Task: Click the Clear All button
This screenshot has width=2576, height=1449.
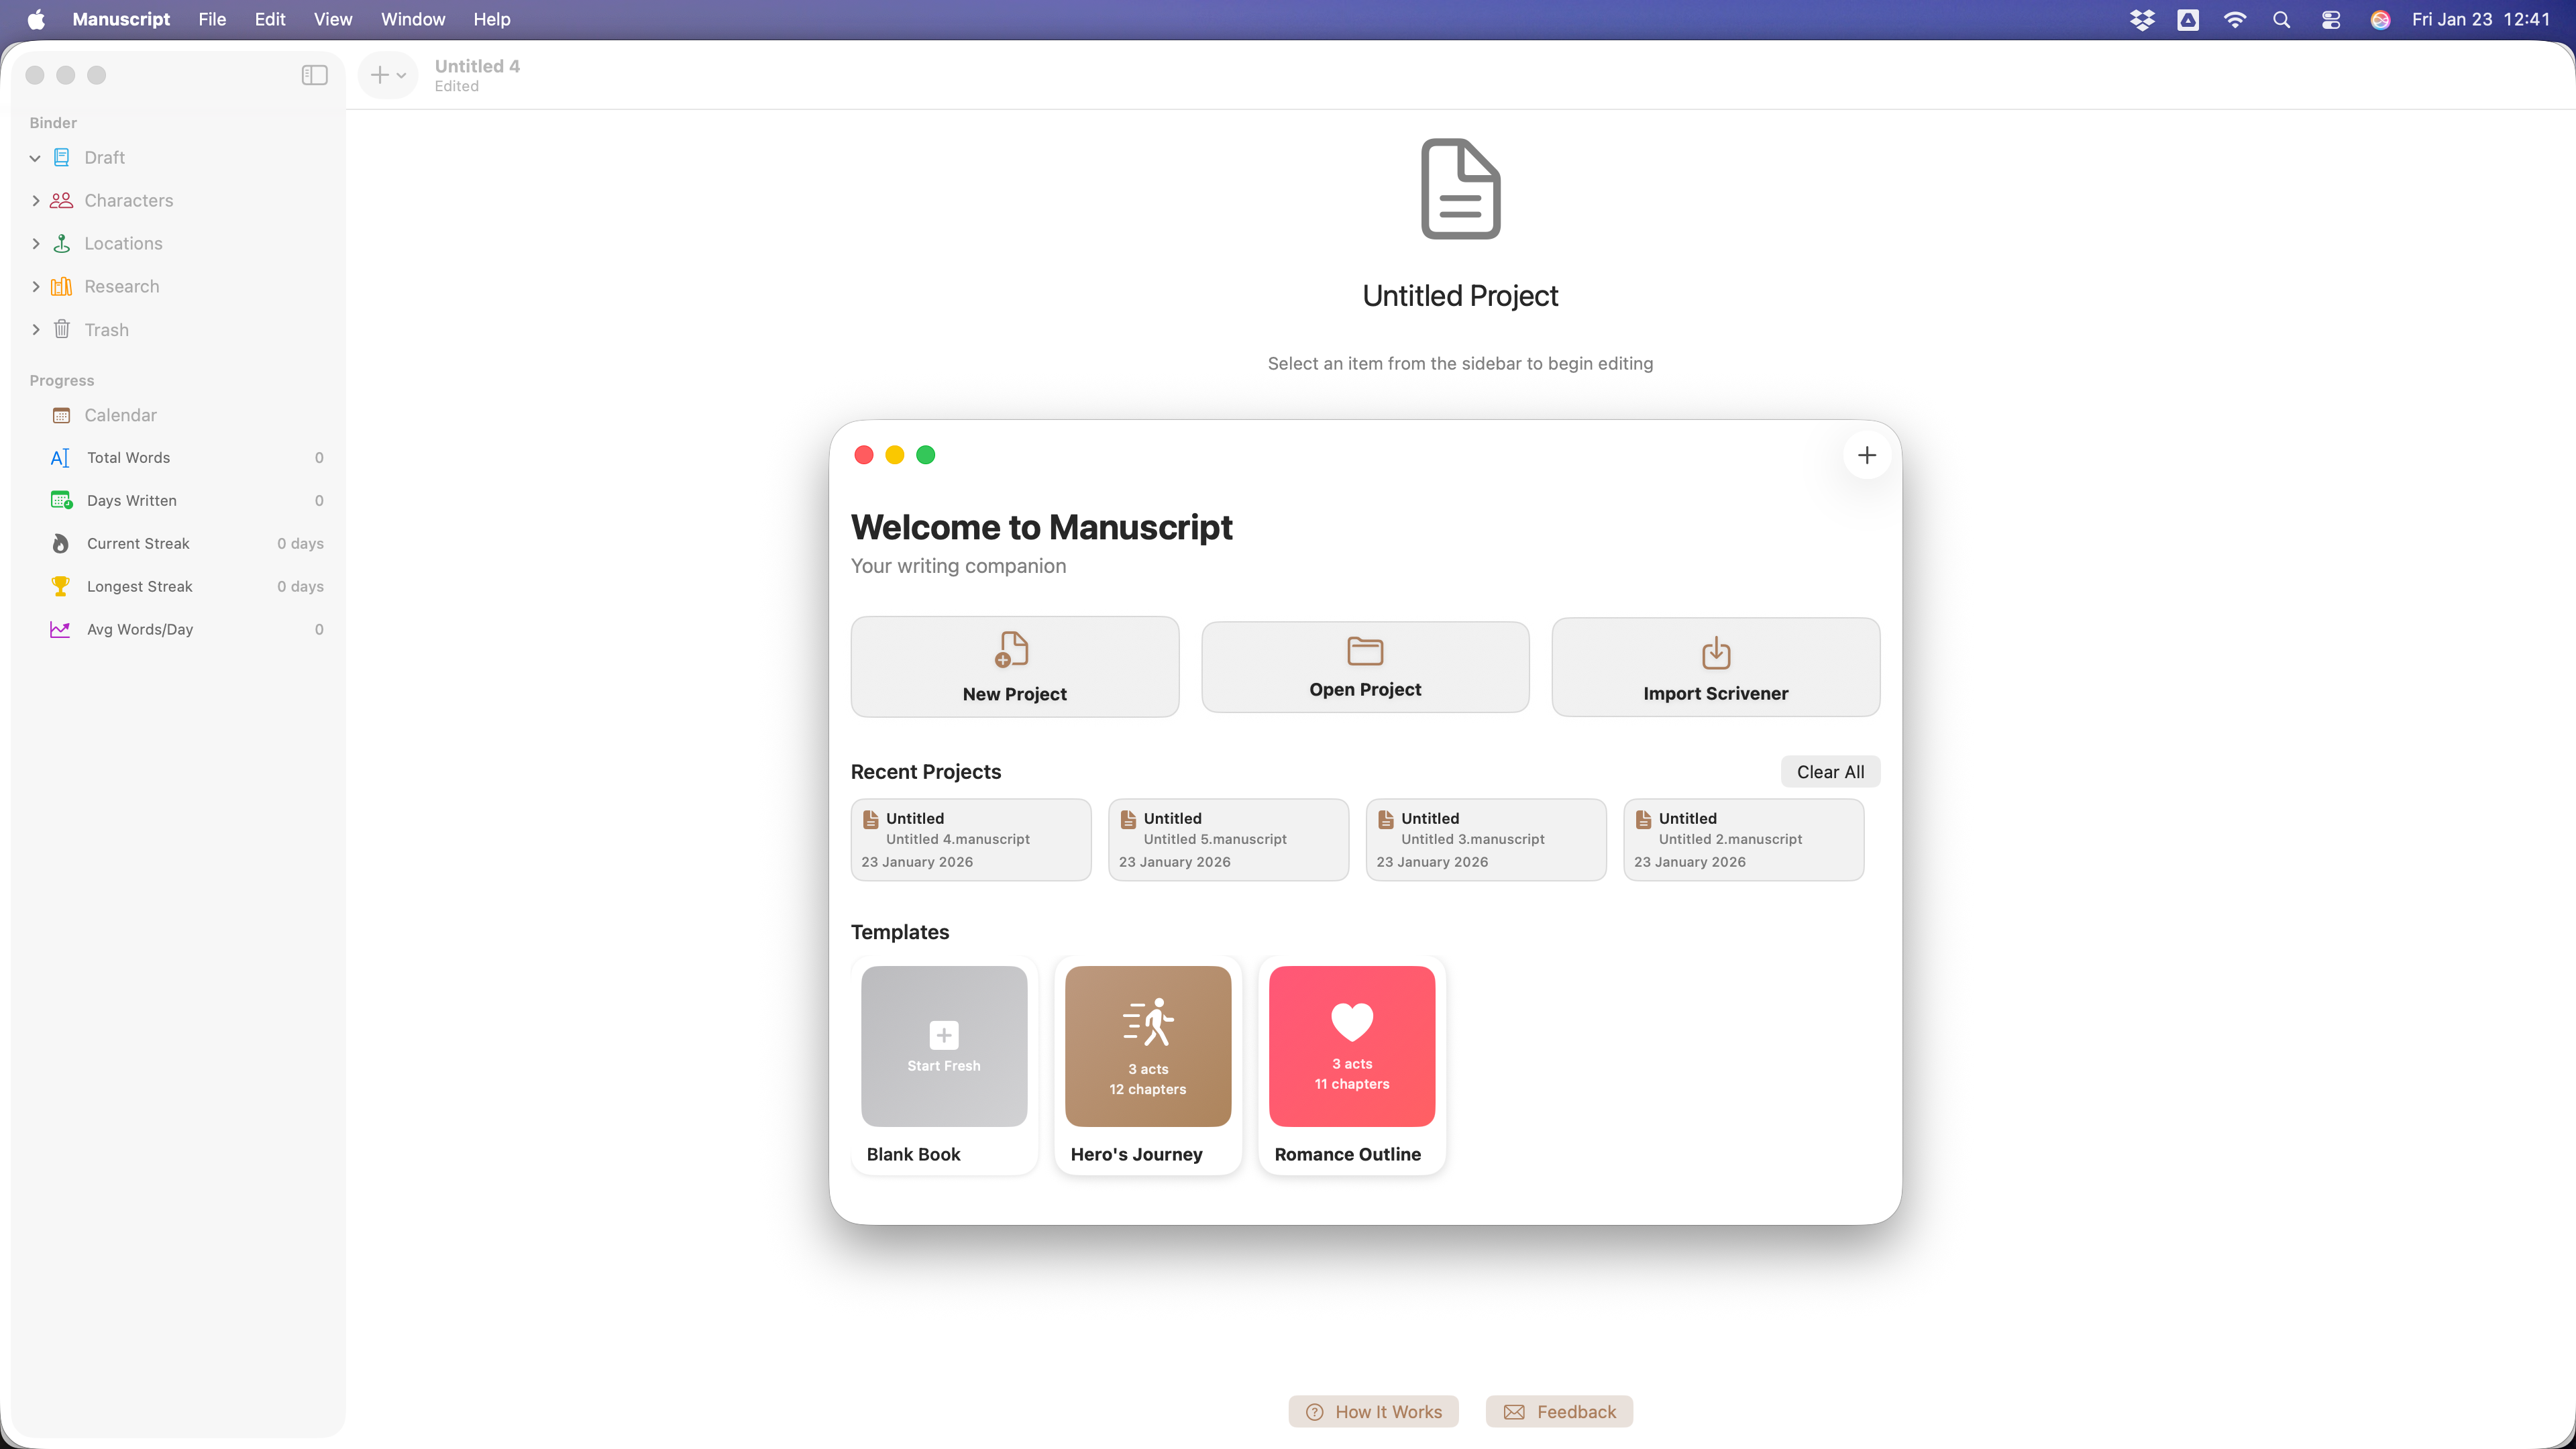Action: (x=1829, y=771)
